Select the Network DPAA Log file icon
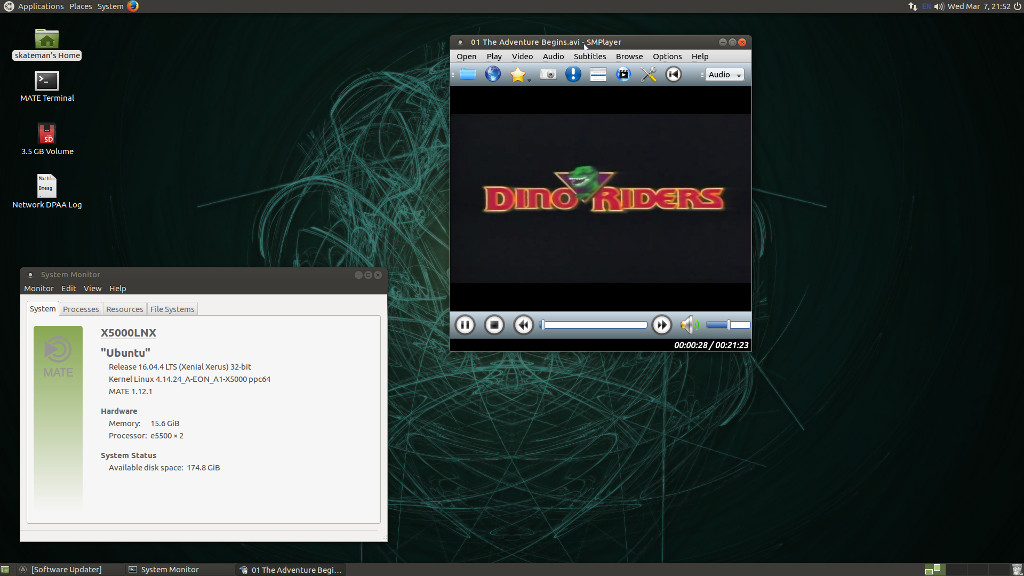 [x=47, y=191]
